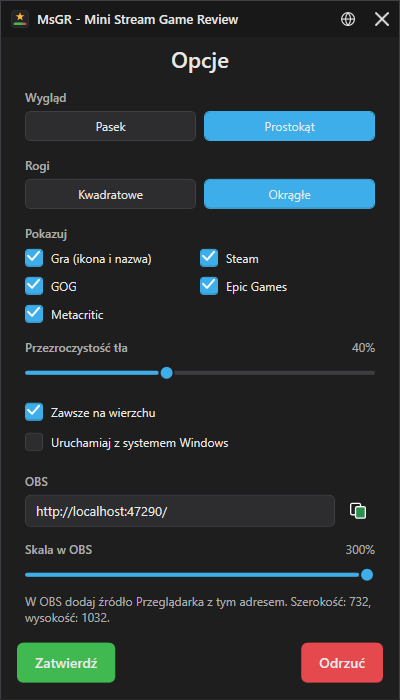This screenshot has width=400, height=700.
Task: Click the Przezroczystość tła slider handle
Action: [167, 373]
